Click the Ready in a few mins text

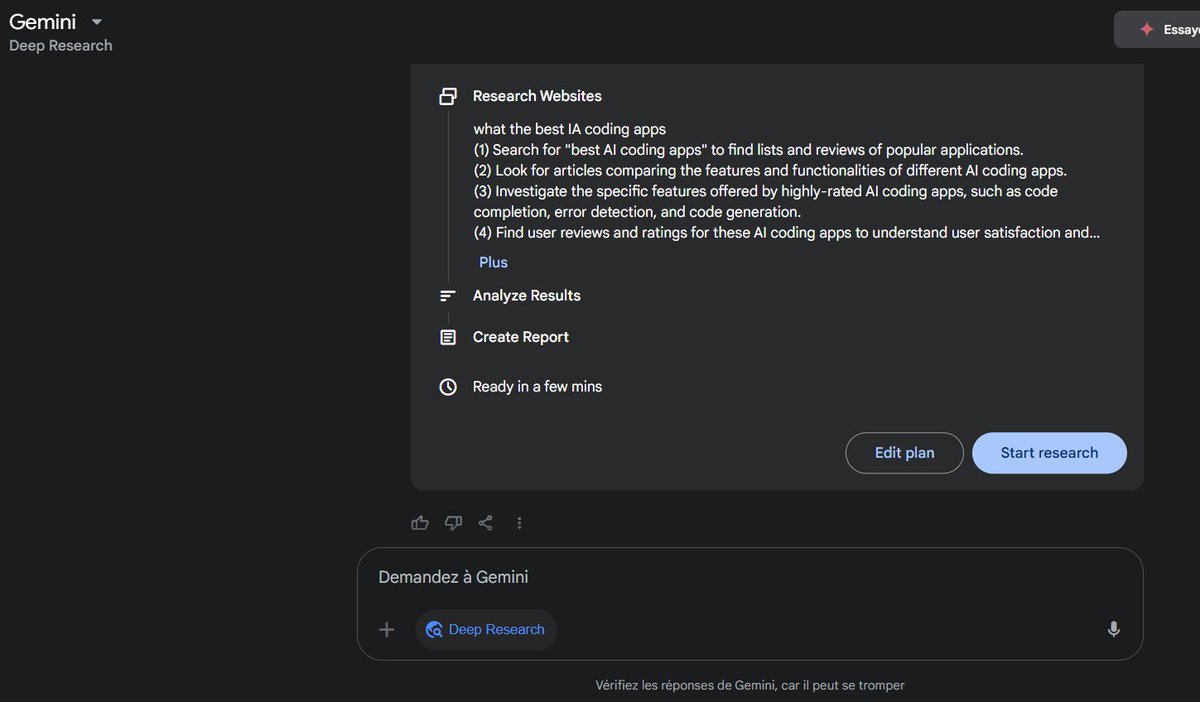pos(537,386)
